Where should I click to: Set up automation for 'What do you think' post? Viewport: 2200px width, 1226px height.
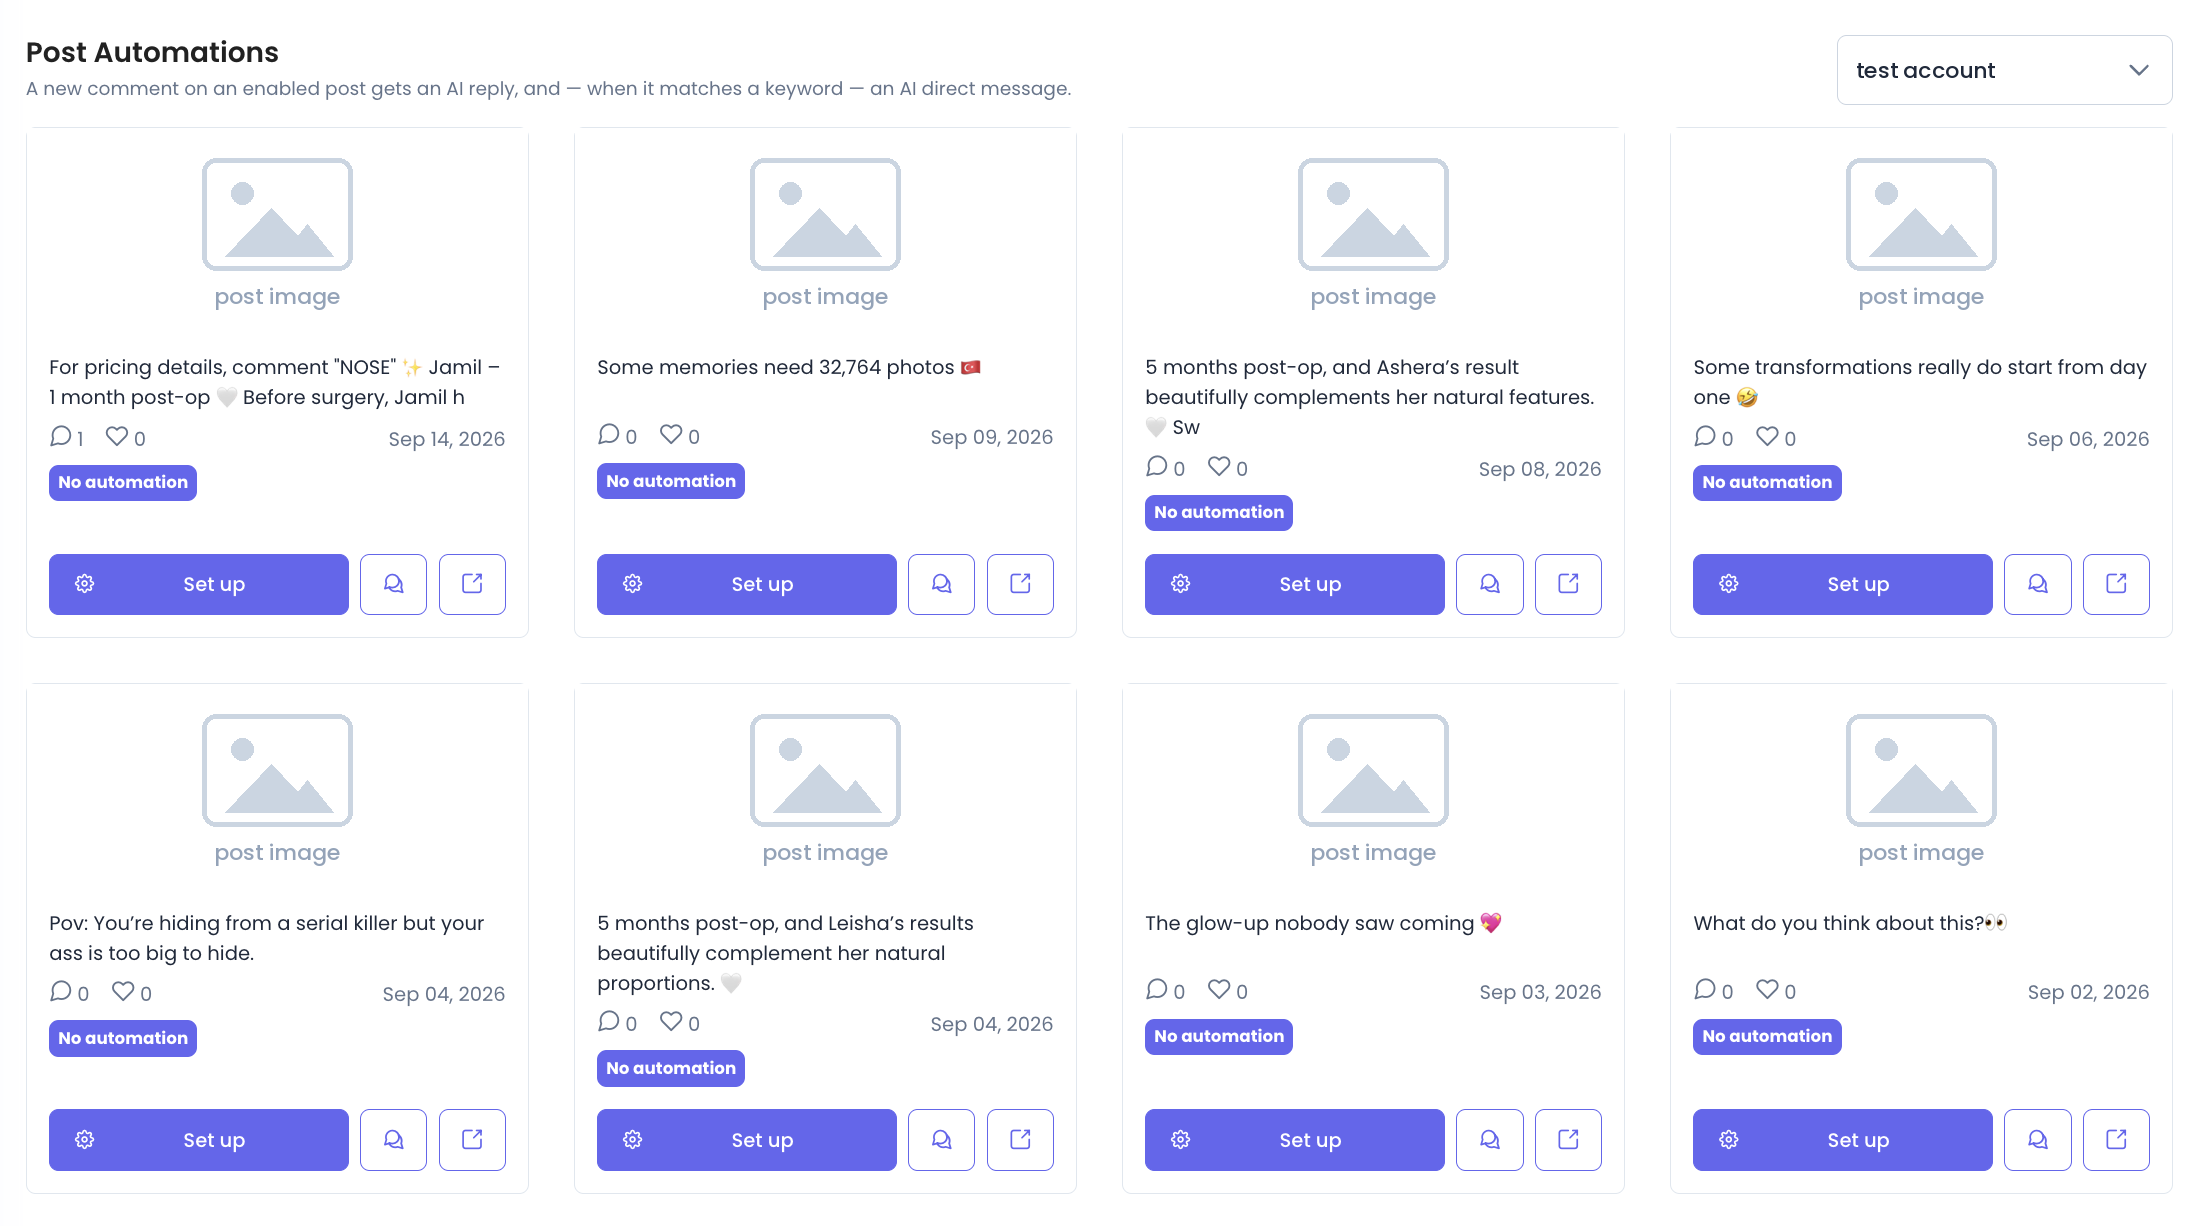(1843, 1140)
